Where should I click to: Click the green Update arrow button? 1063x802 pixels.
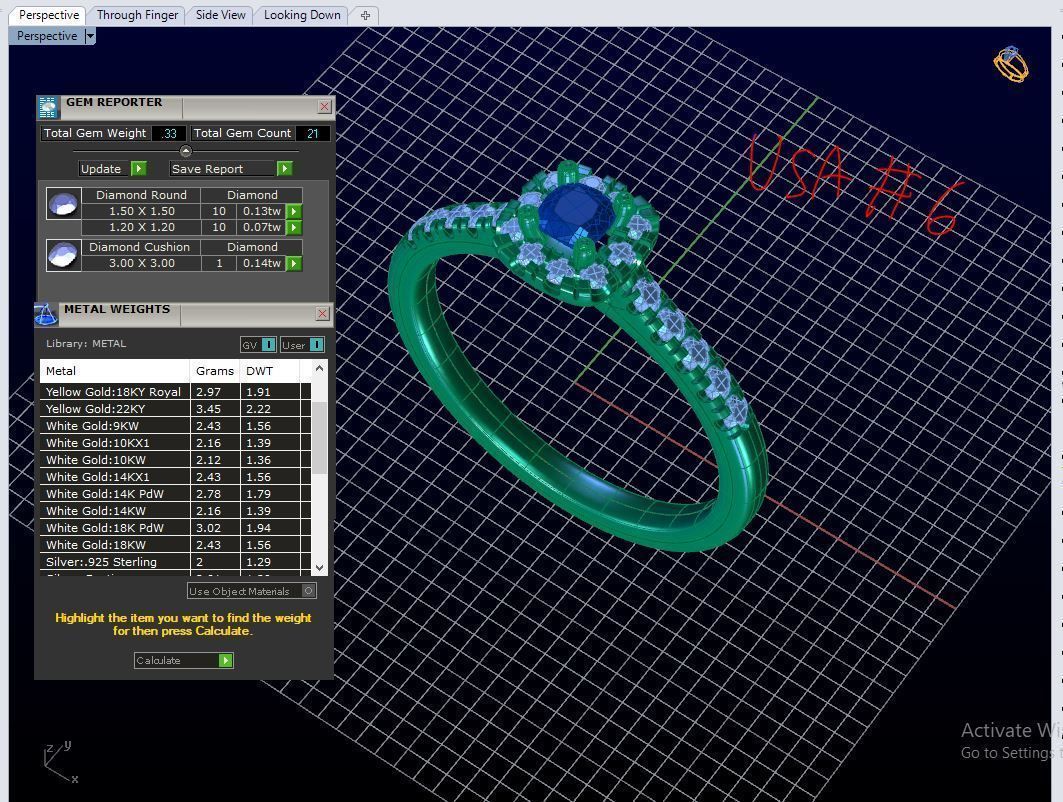tap(138, 168)
